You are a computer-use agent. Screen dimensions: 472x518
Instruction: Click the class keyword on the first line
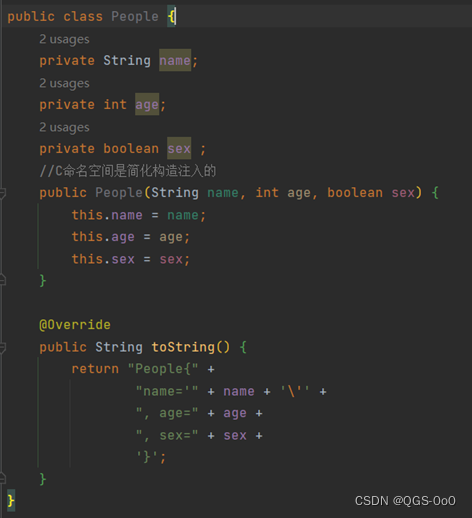coord(83,16)
